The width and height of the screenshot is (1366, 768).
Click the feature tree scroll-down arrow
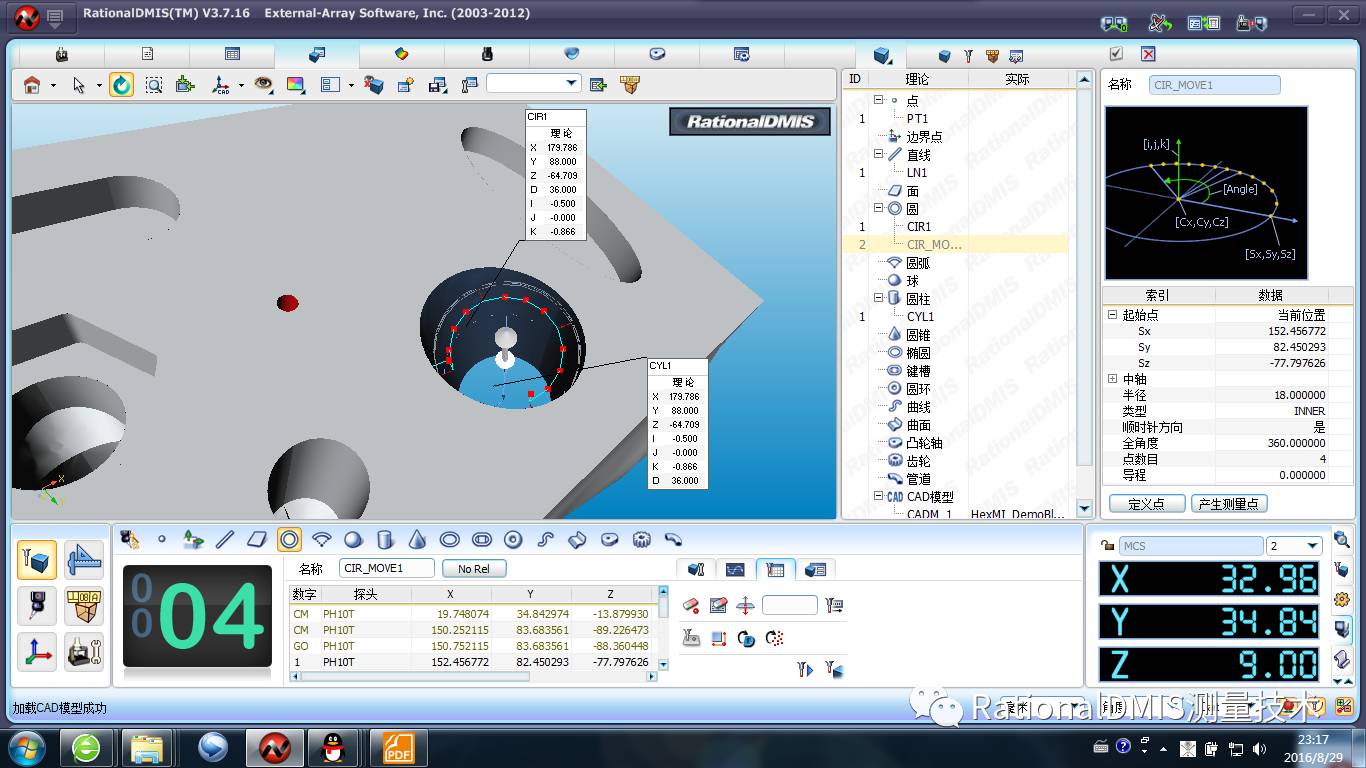pos(1084,509)
